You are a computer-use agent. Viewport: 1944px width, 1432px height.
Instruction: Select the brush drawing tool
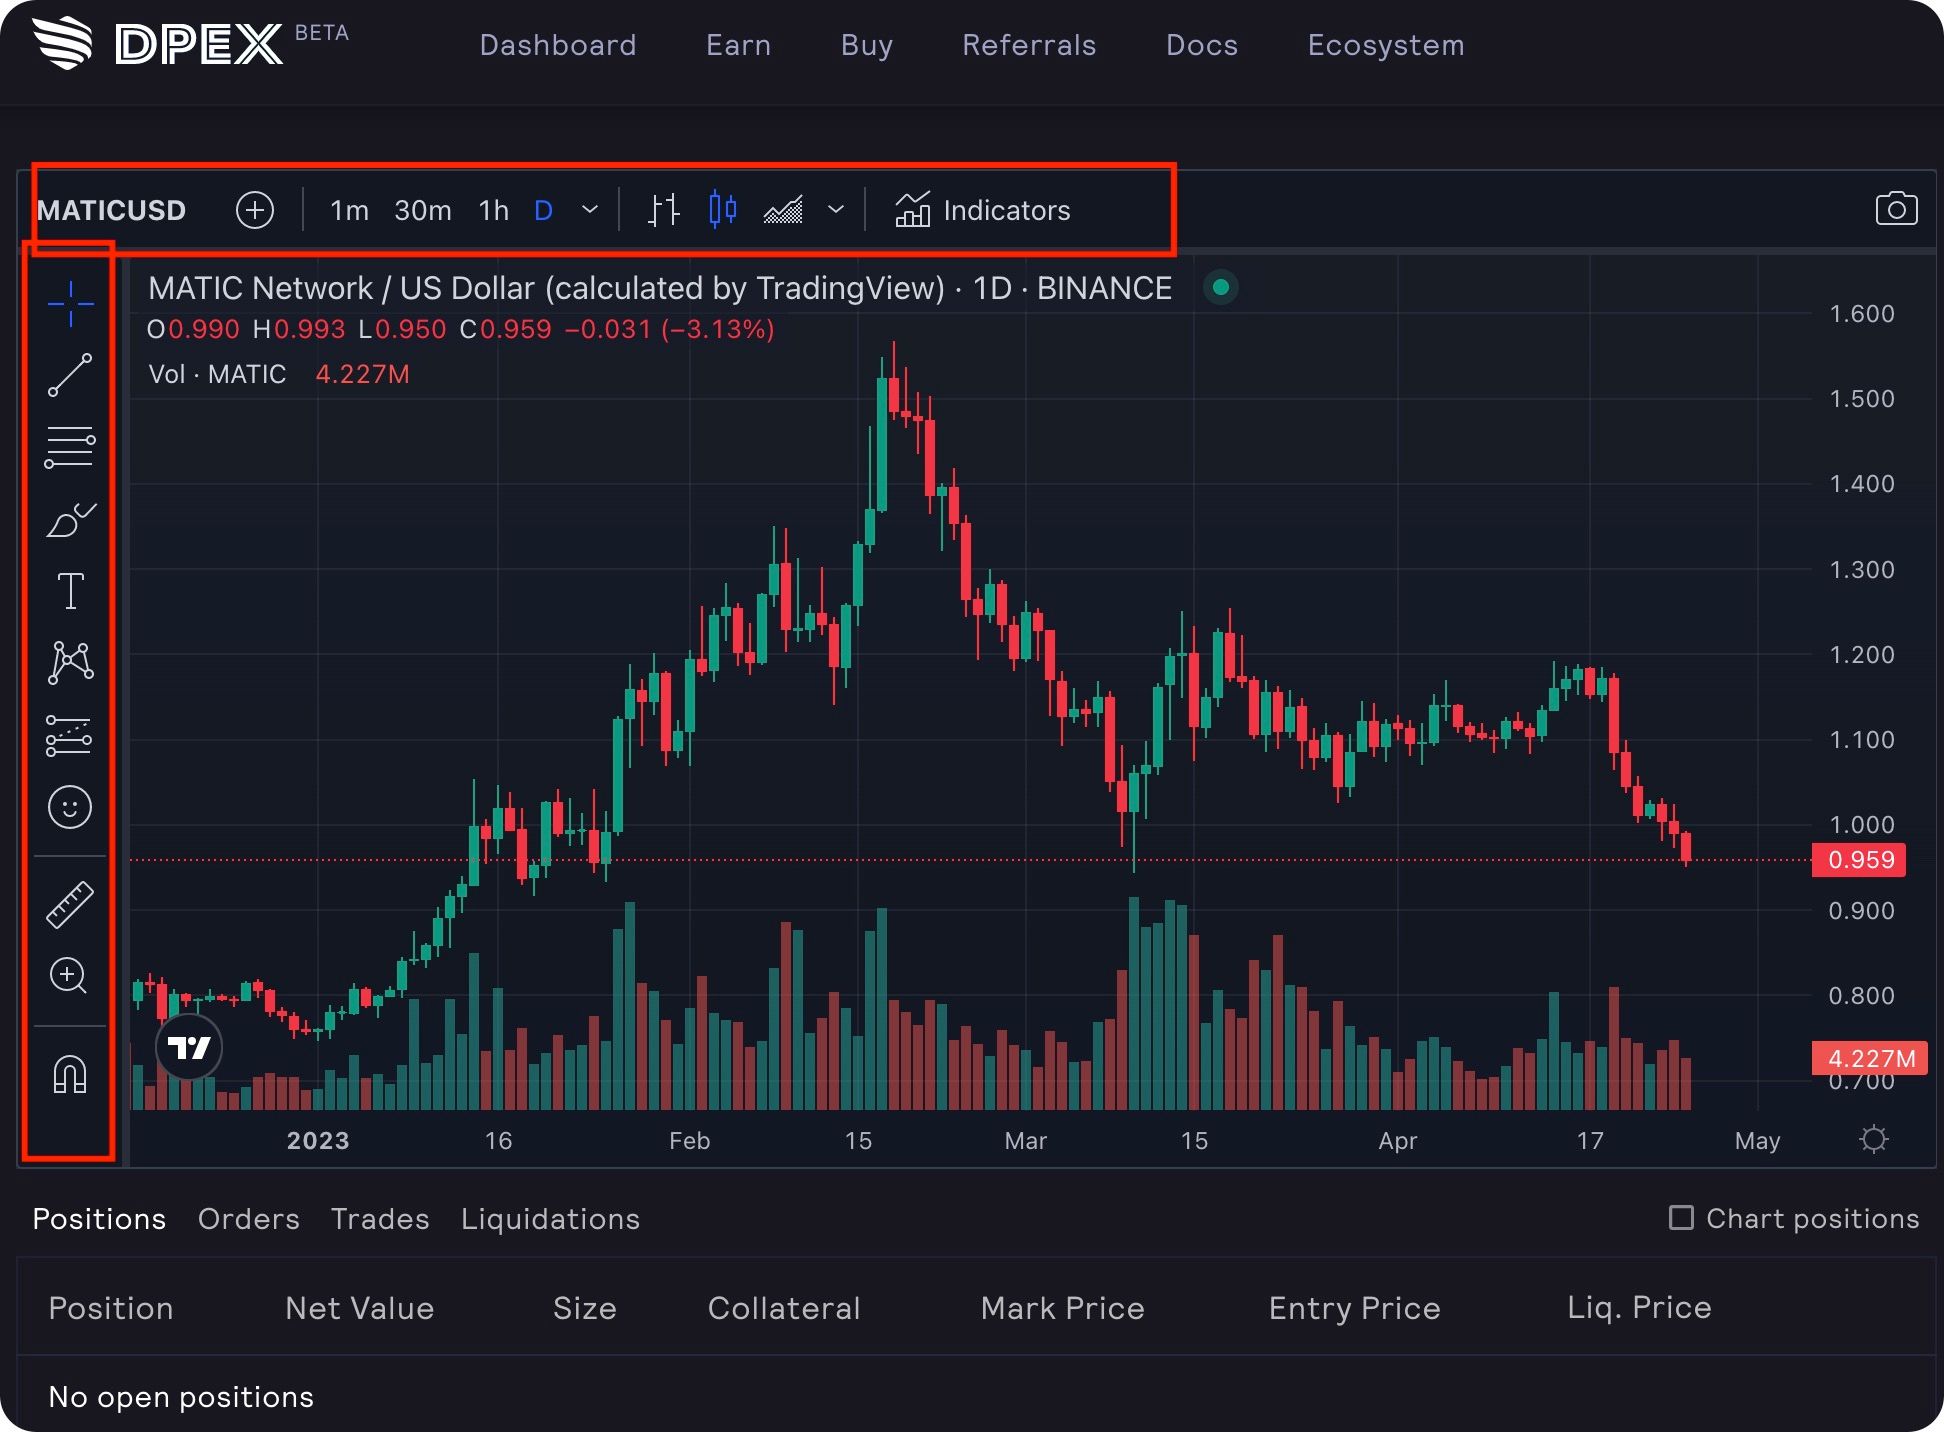(x=70, y=520)
